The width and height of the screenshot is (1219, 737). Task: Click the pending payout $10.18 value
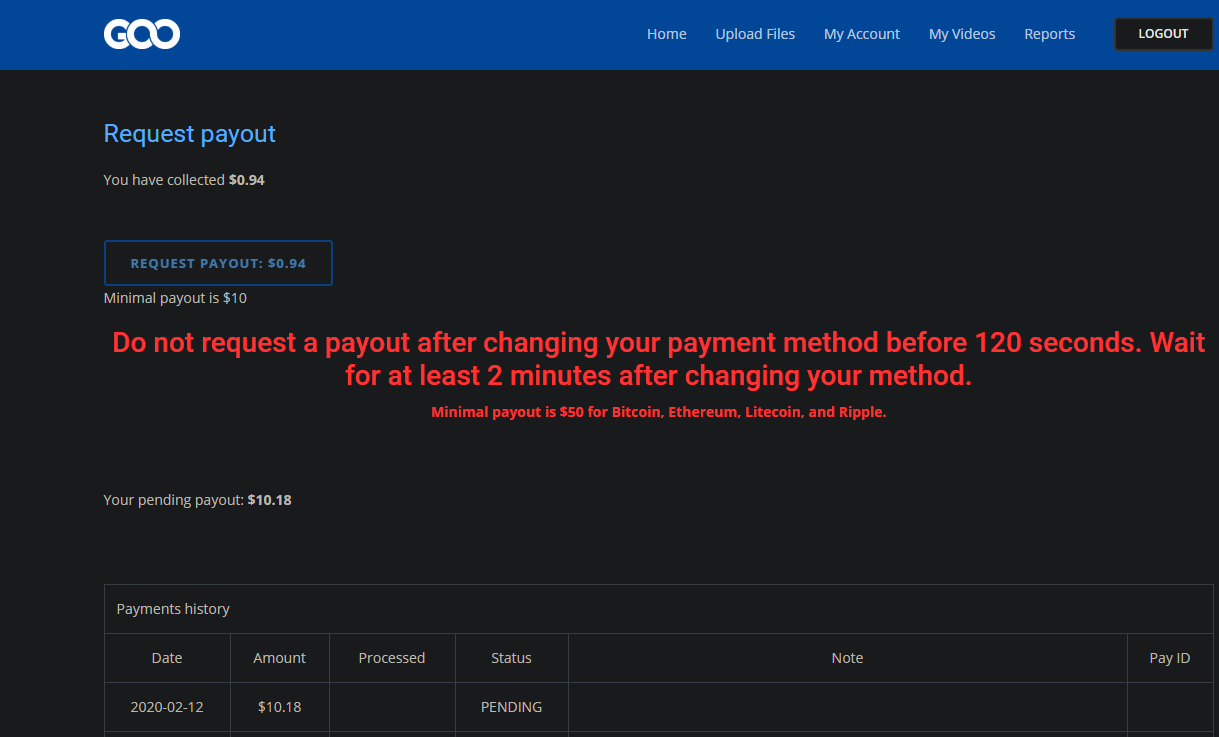point(269,500)
